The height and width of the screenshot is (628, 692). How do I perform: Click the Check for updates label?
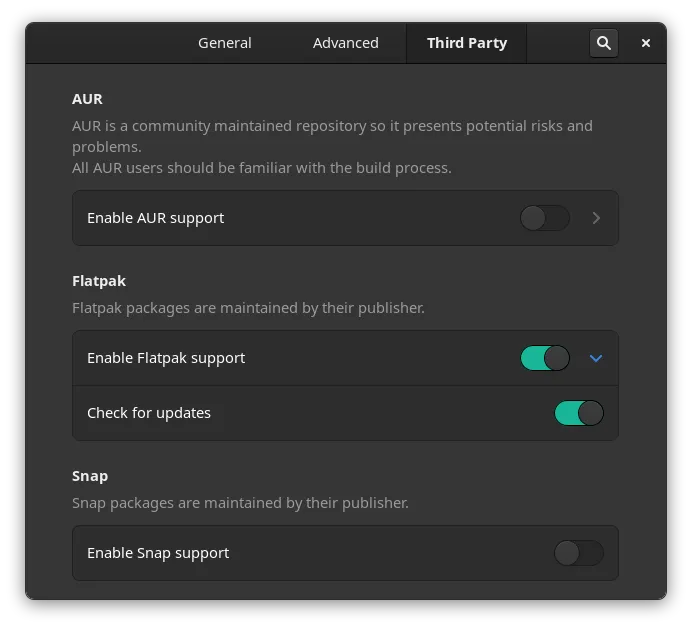(x=149, y=413)
